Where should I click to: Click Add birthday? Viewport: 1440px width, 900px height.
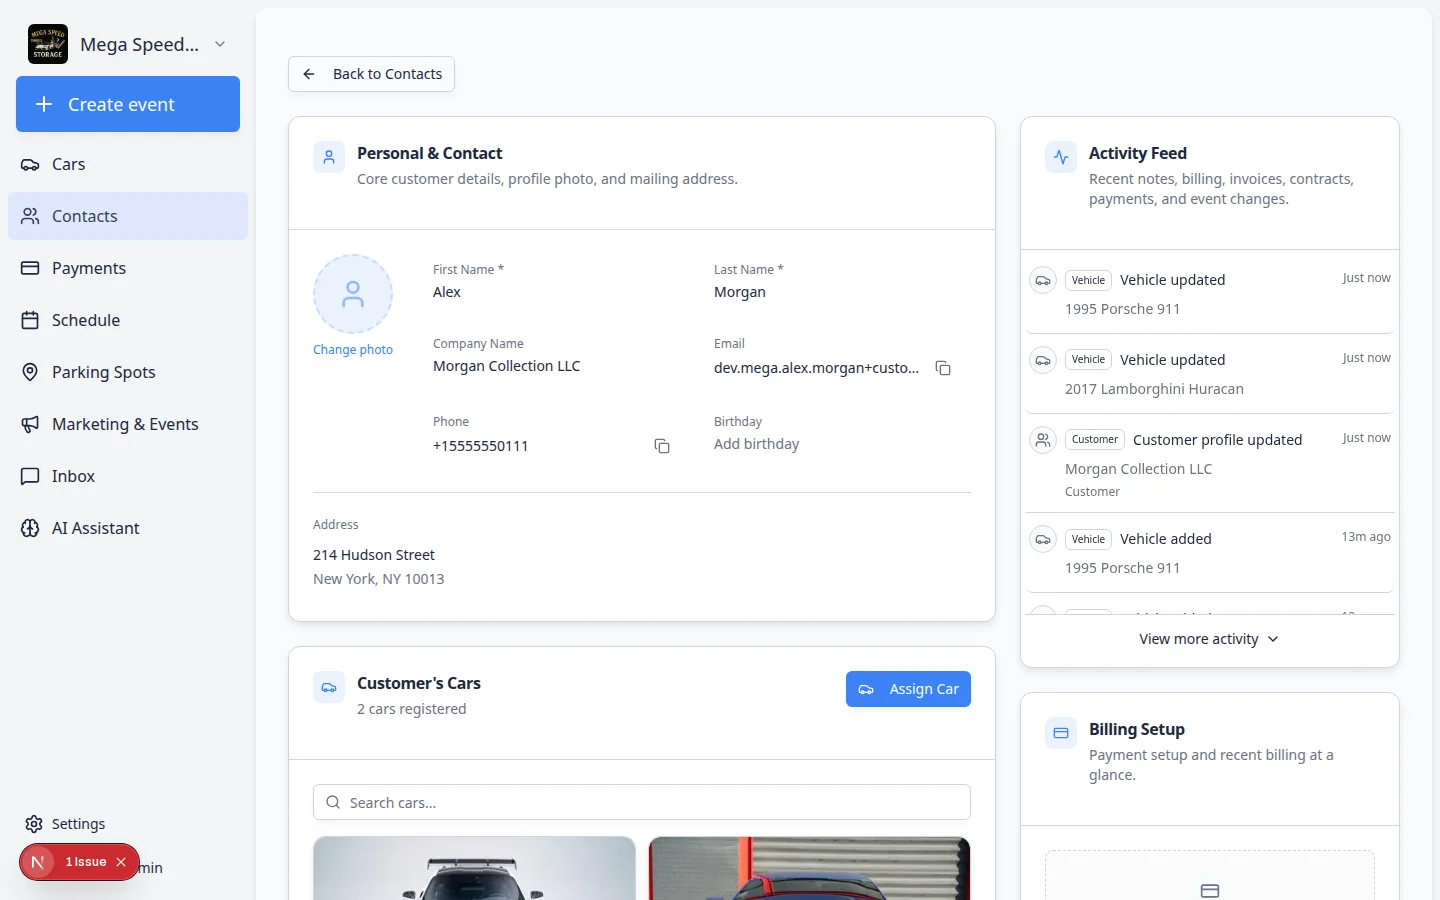pos(757,444)
